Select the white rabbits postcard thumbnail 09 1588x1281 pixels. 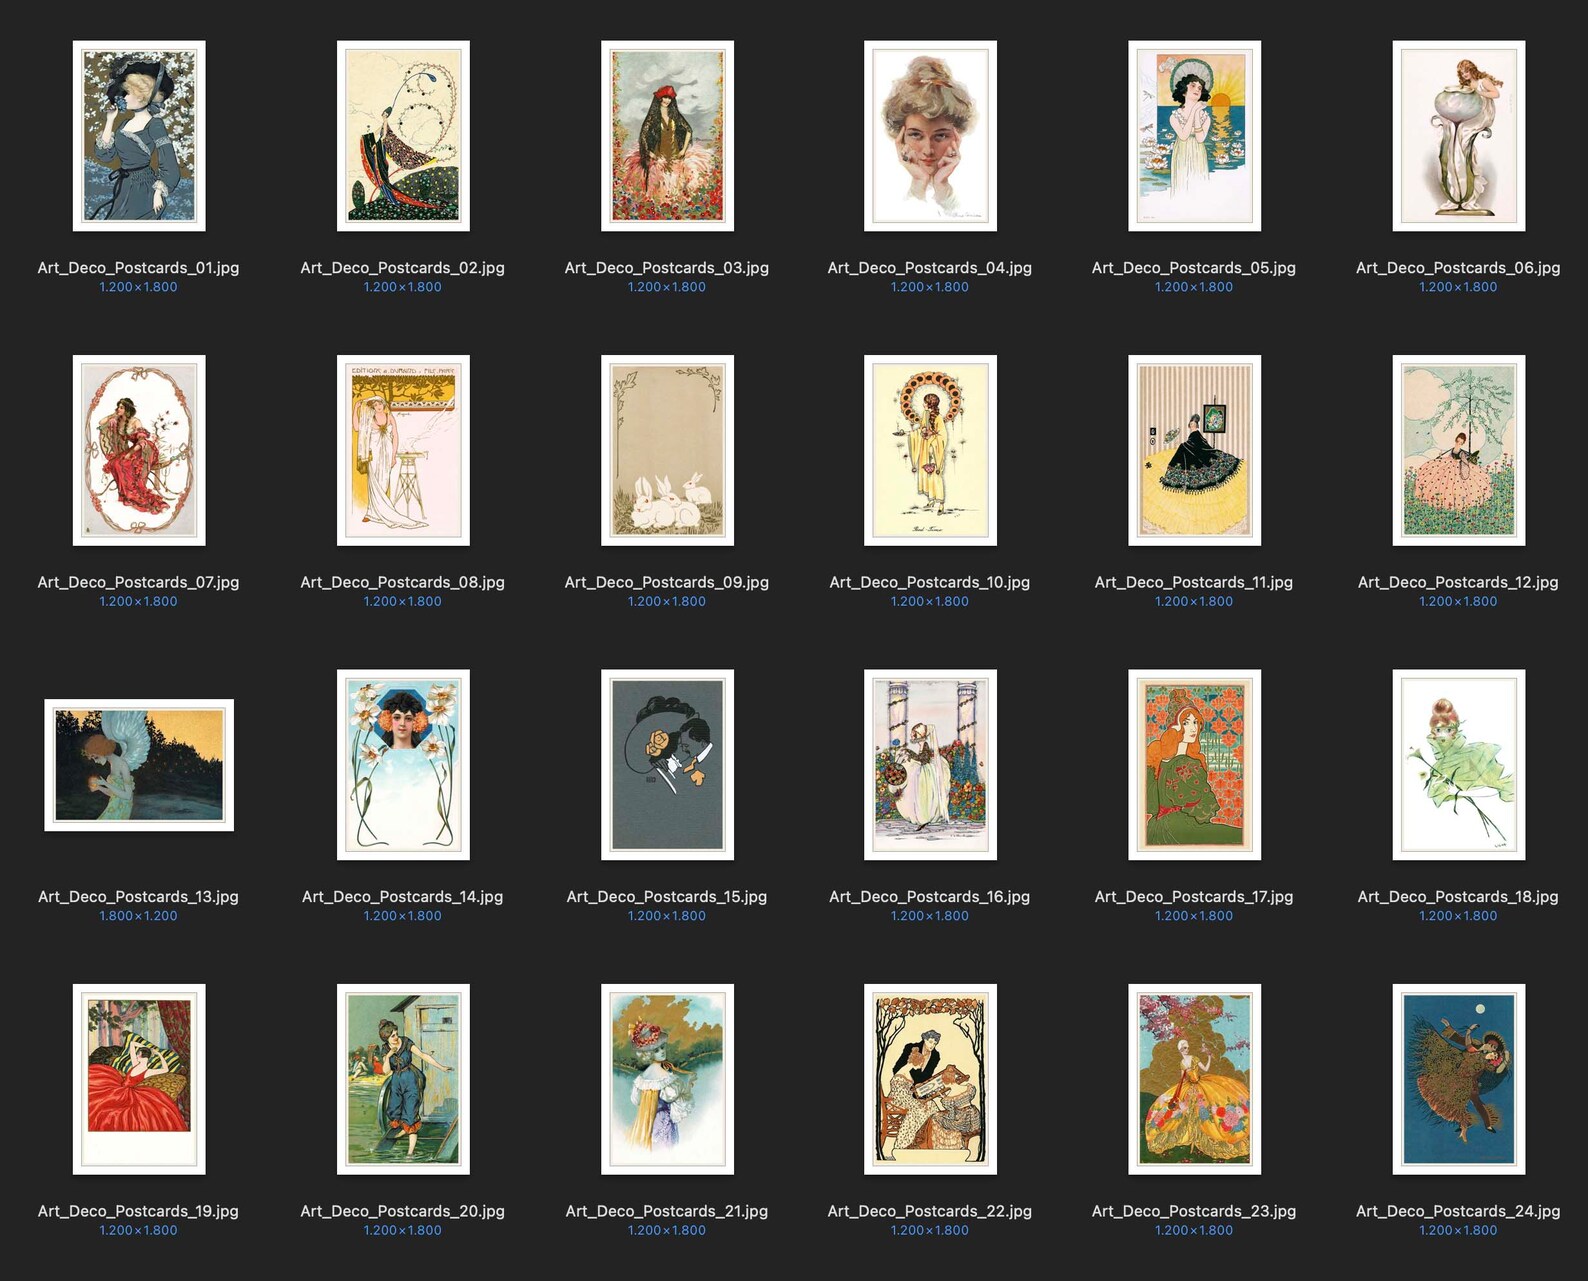click(667, 450)
